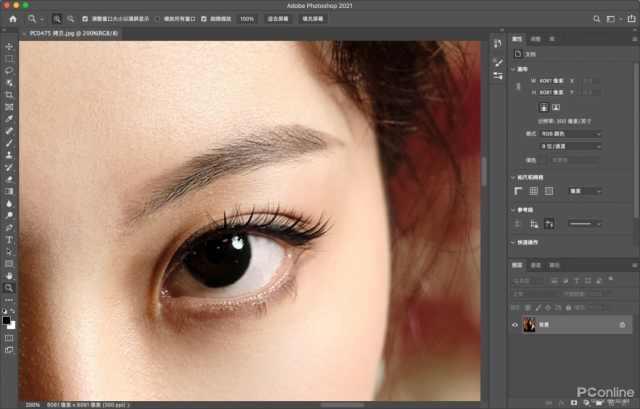Click the 100% zoom button
Image resolution: width=640 pixels, height=409 pixels.
point(247,19)
